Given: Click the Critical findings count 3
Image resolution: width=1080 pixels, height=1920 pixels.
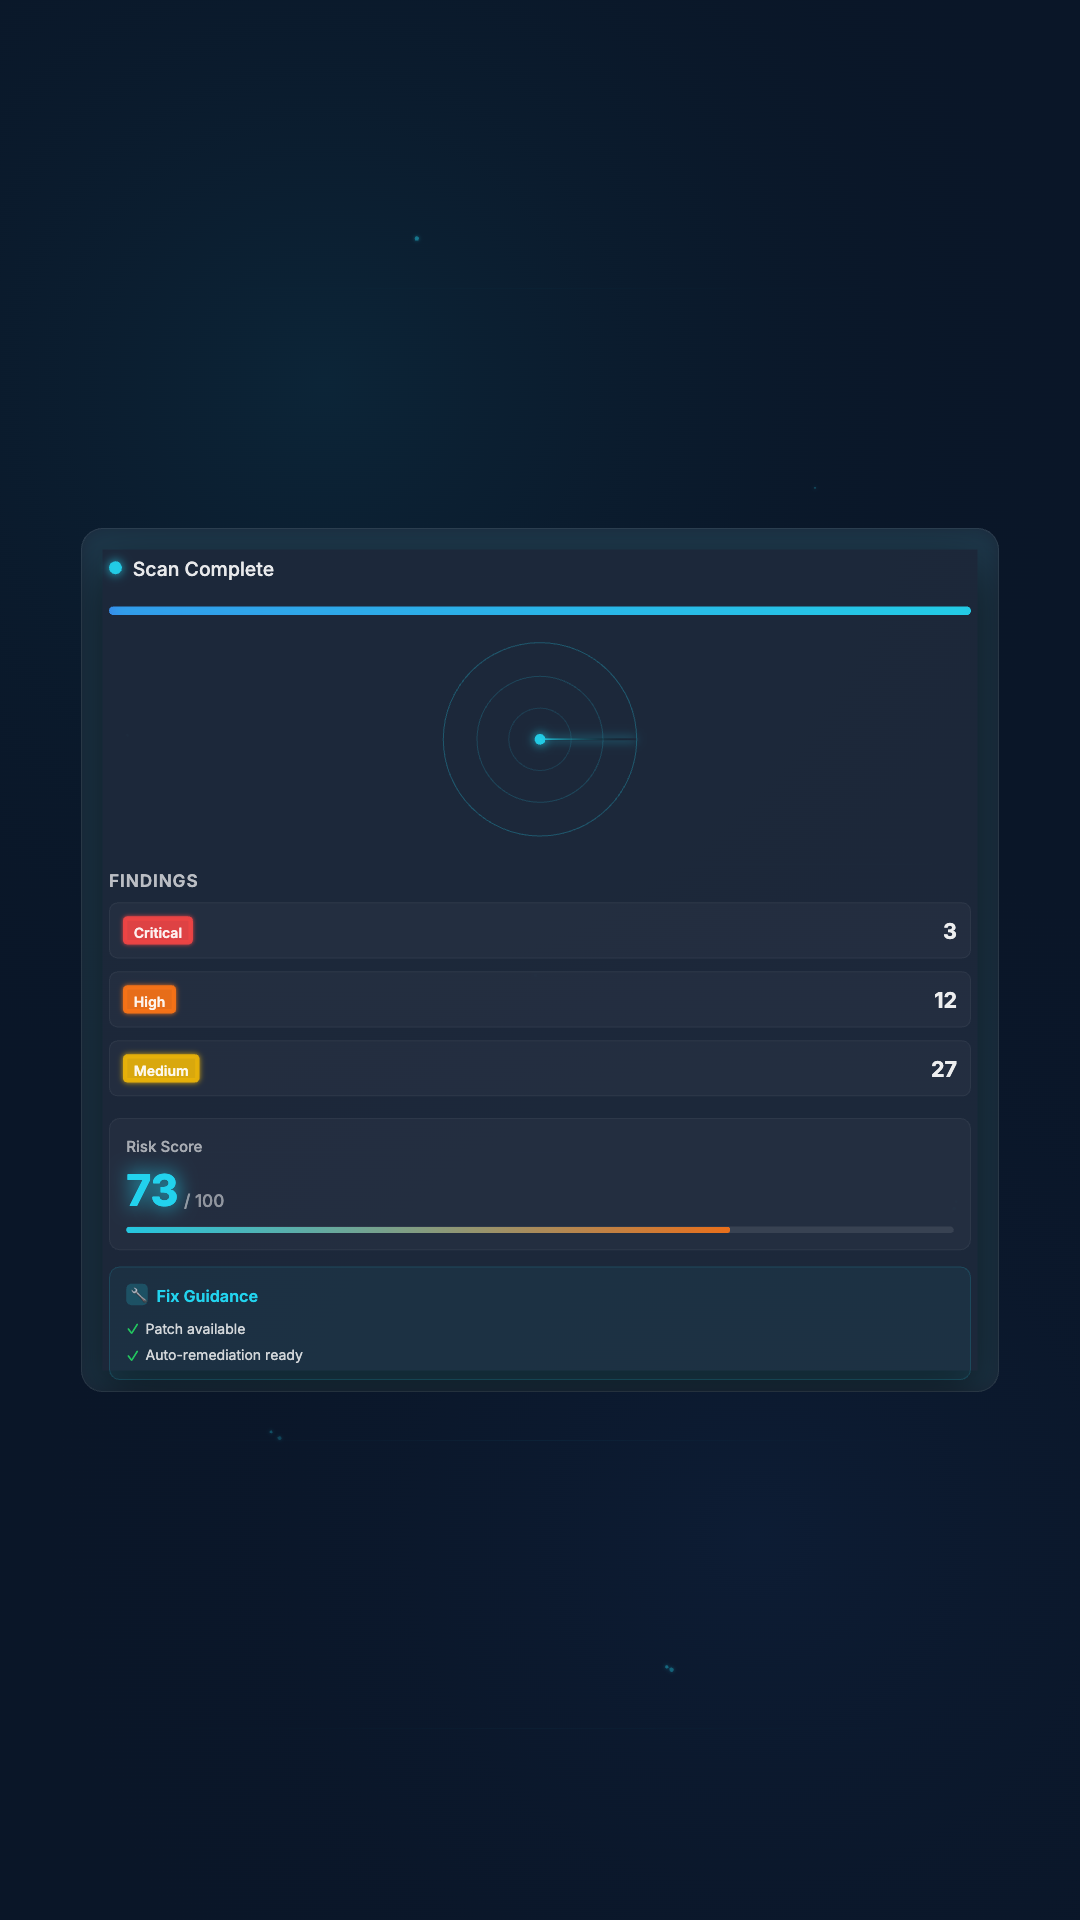Looking at the screenshot, I should [x=949, y=931].
